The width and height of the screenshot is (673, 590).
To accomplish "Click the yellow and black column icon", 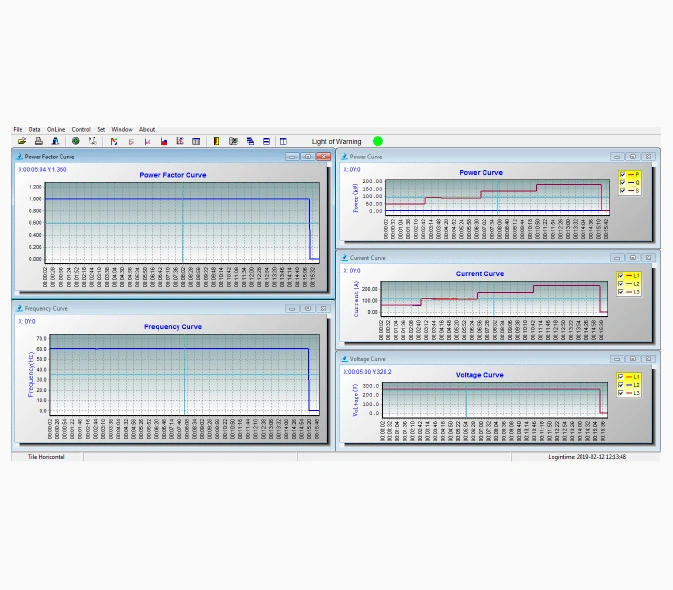I will (x=215, y=141).
